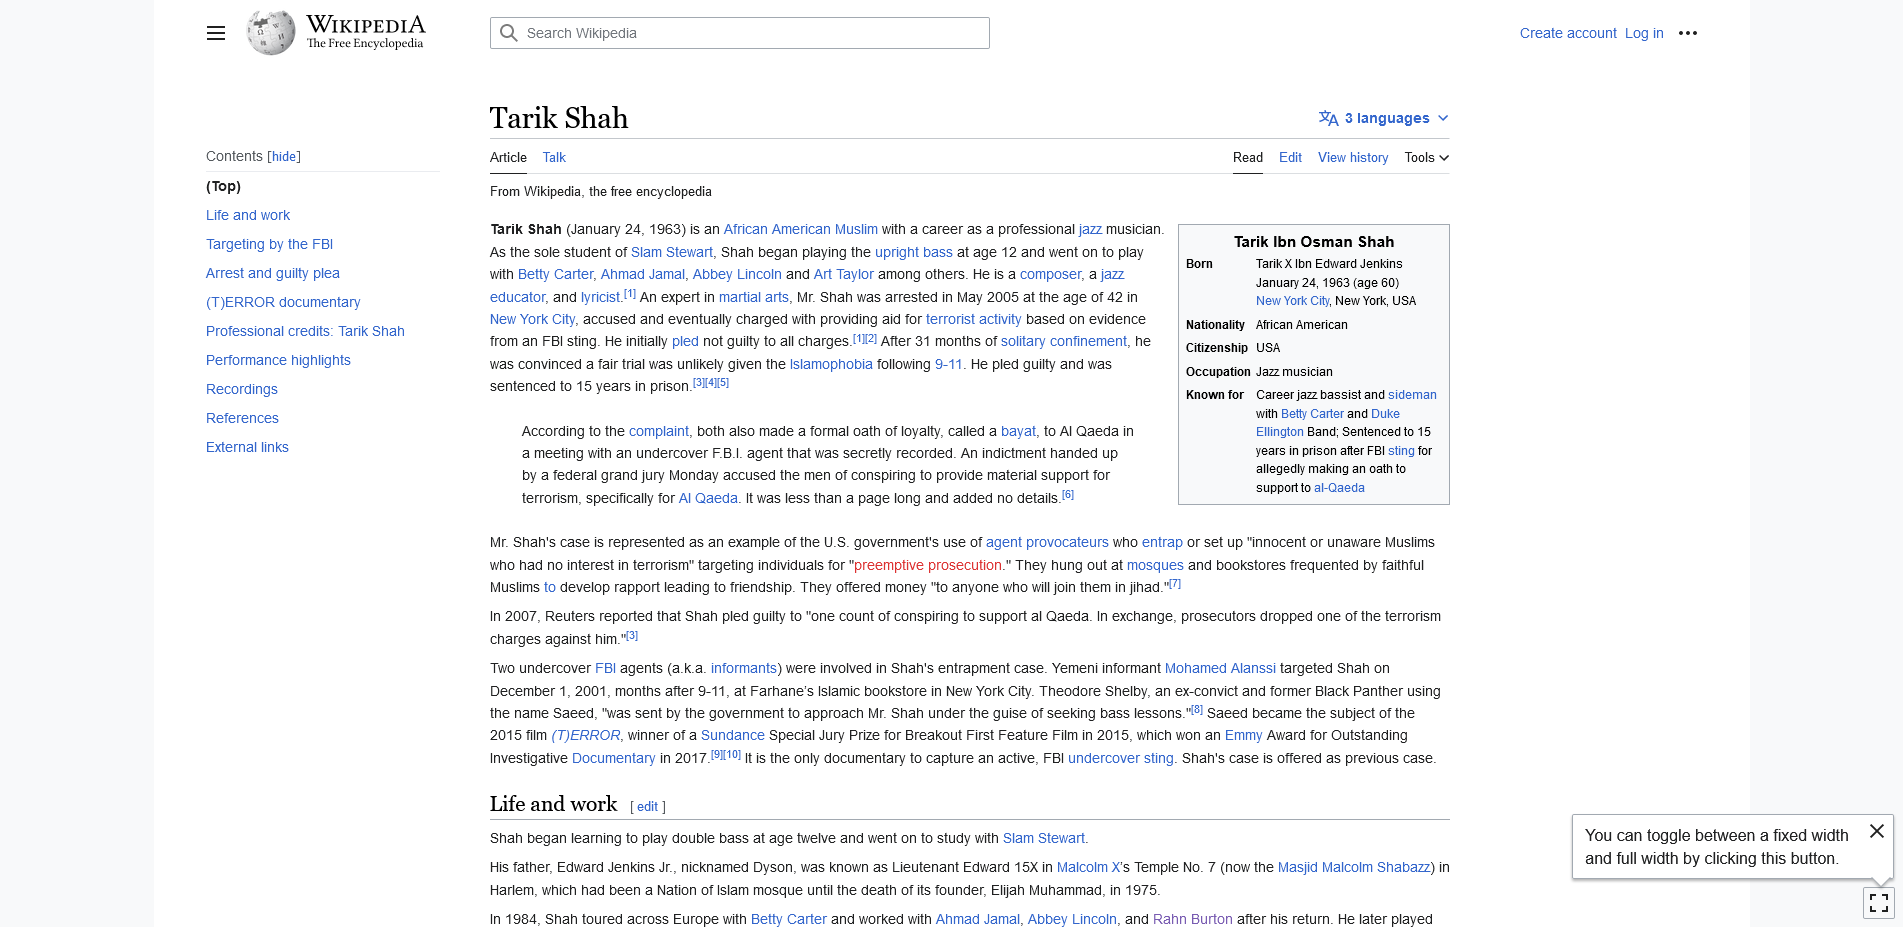Switch to the Article tab
Image resolution: width=1903 pixels, height=927 pixels.
coord(508,157)
